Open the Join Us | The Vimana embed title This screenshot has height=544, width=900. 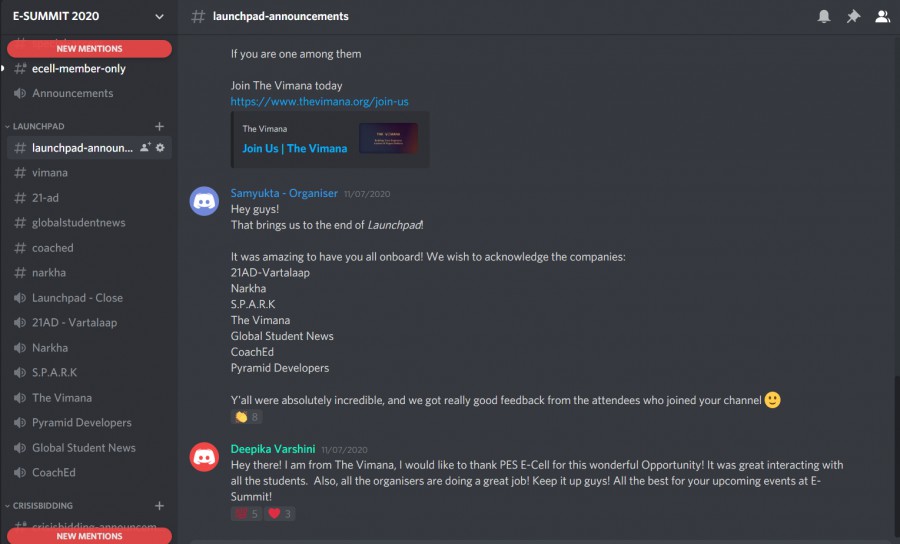point(295,148)
